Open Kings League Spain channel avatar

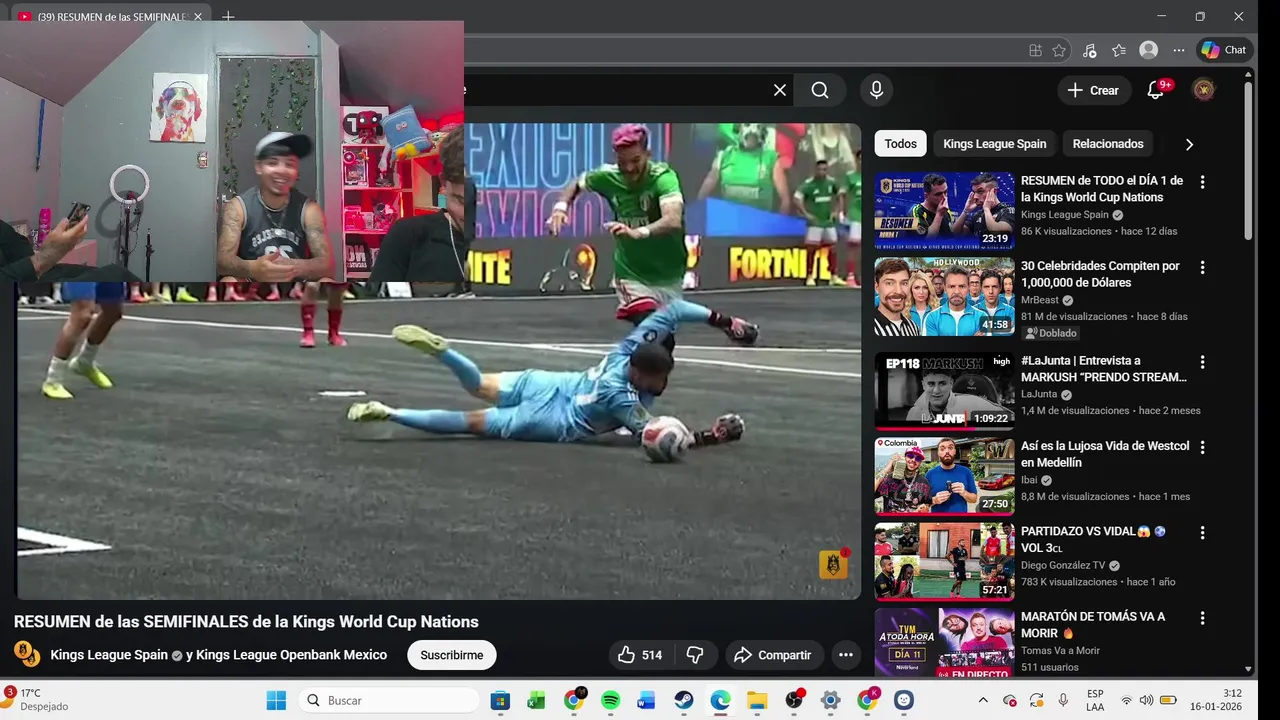point(26,655)
